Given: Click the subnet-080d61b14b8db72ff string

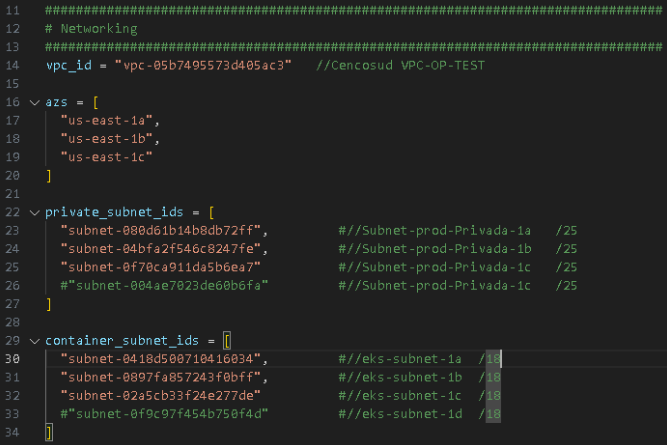Looking at the screenshot, I should pyautogui.click(x=164, y=230).
